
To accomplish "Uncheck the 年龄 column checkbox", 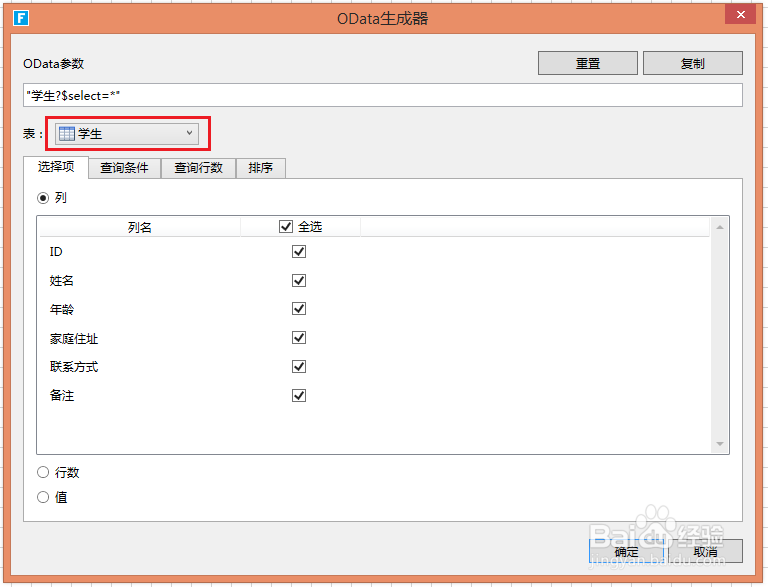I will click(299, 309).
